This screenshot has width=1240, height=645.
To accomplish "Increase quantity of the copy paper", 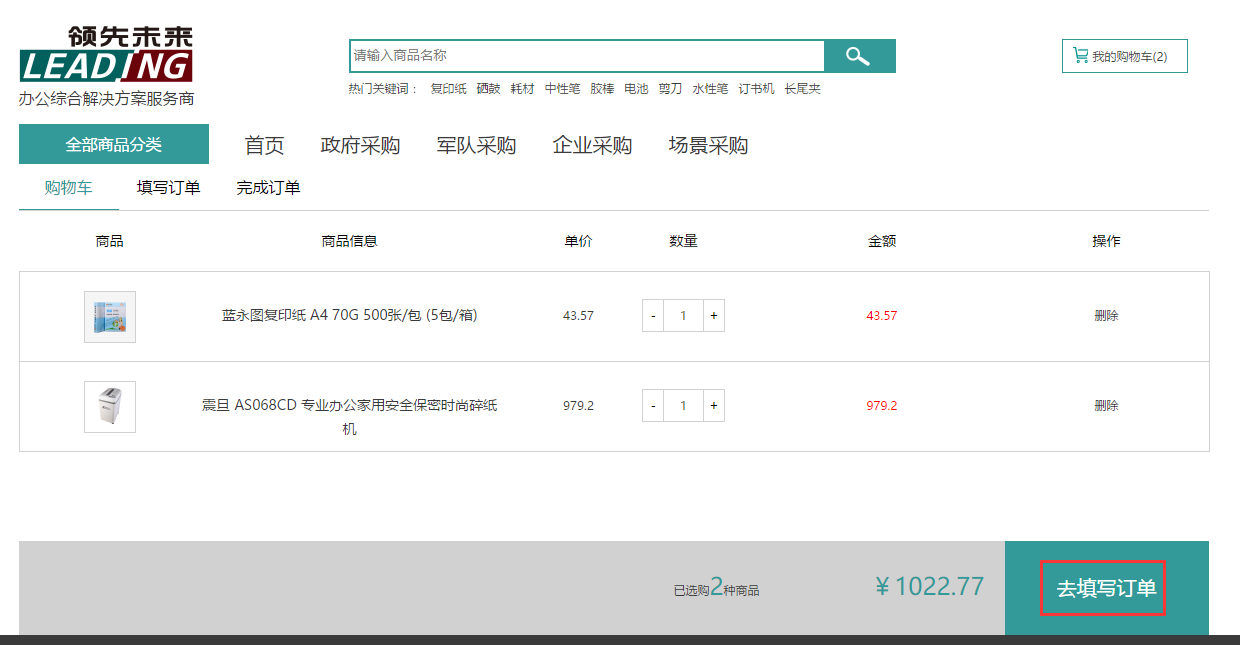I will 714,316.
